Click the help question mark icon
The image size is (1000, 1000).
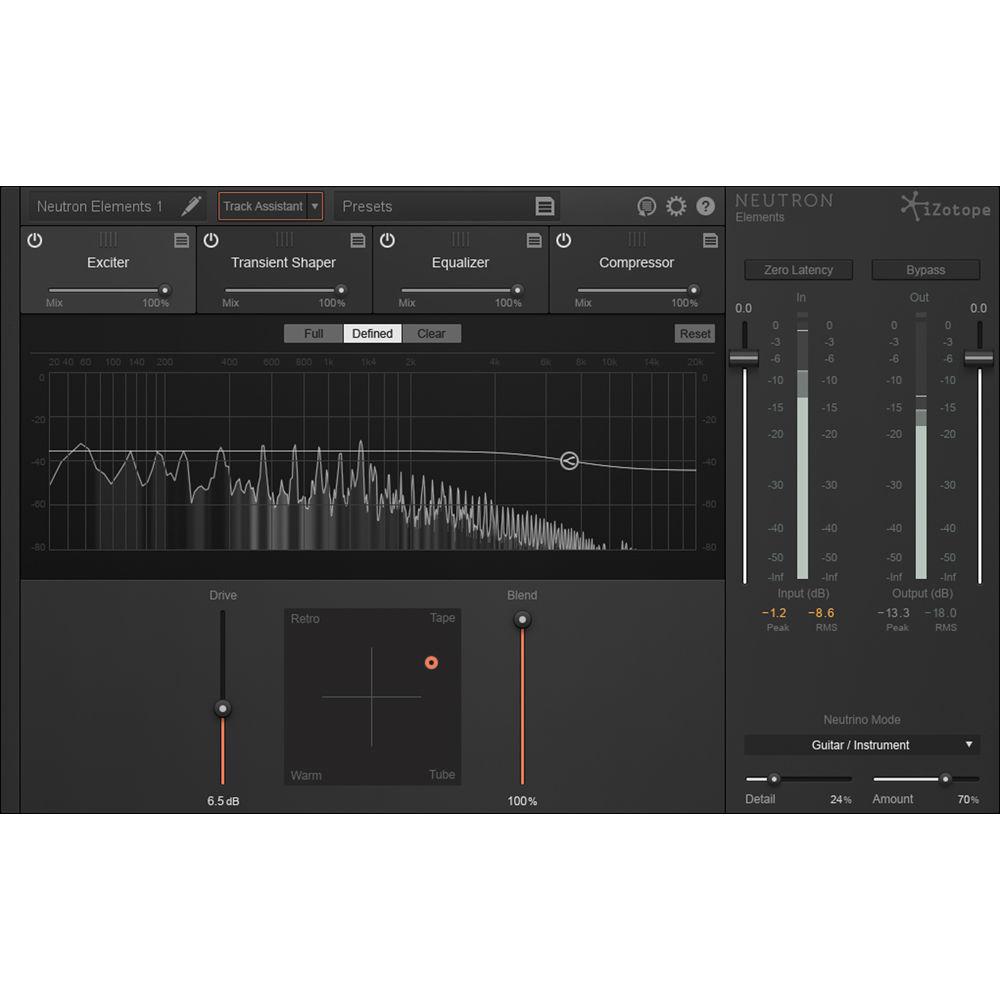point(705,206)
